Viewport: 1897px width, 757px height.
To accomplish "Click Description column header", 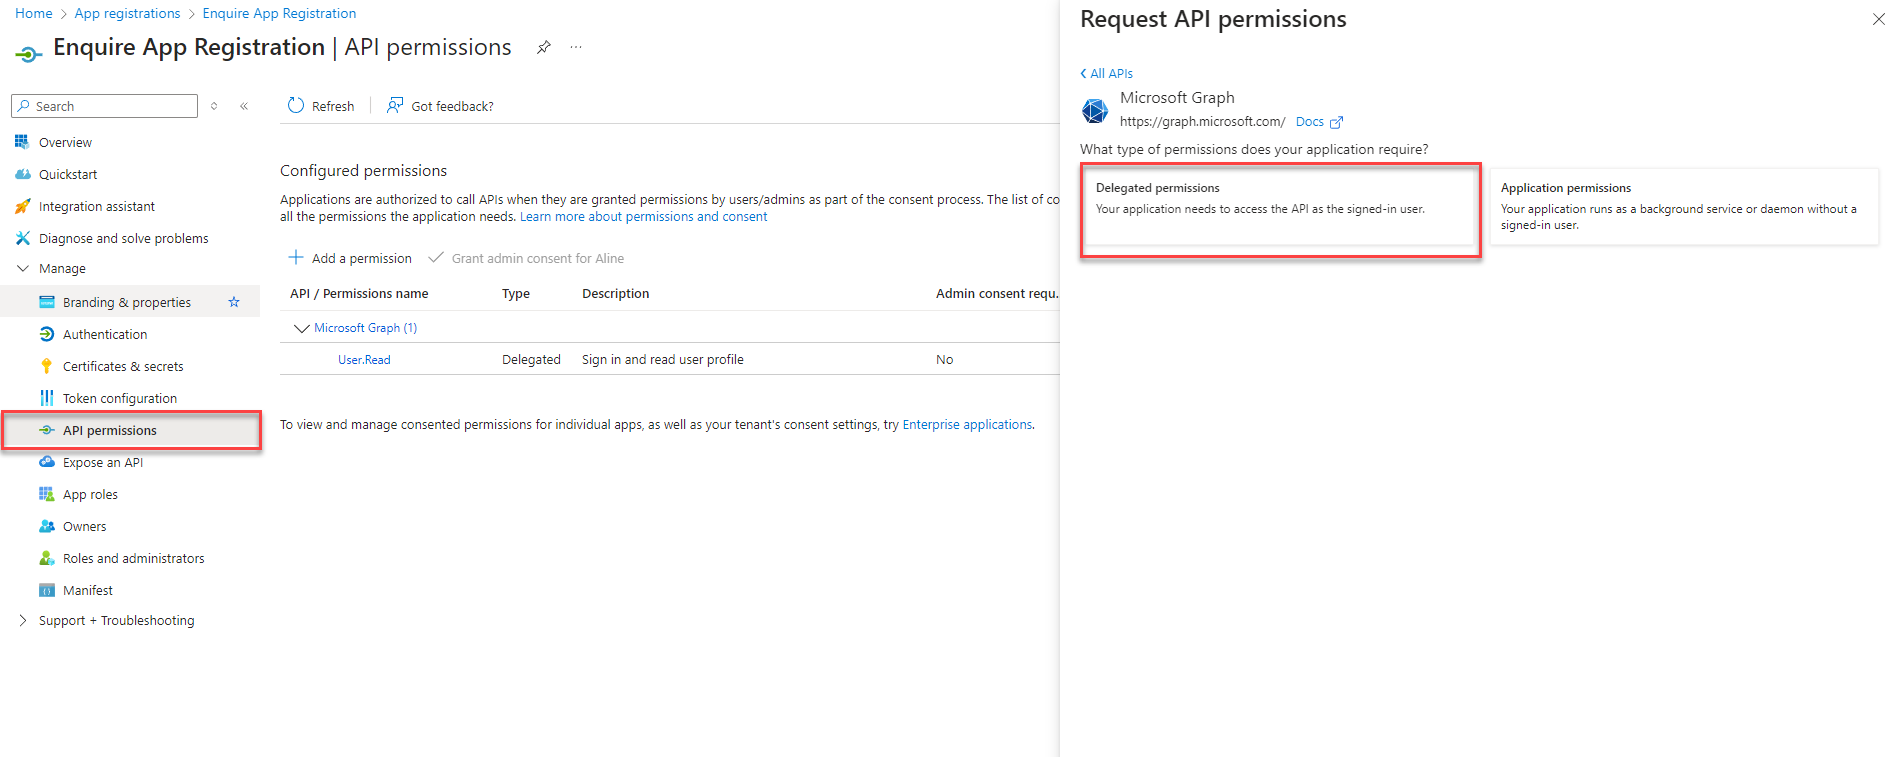I will (616, 293).
